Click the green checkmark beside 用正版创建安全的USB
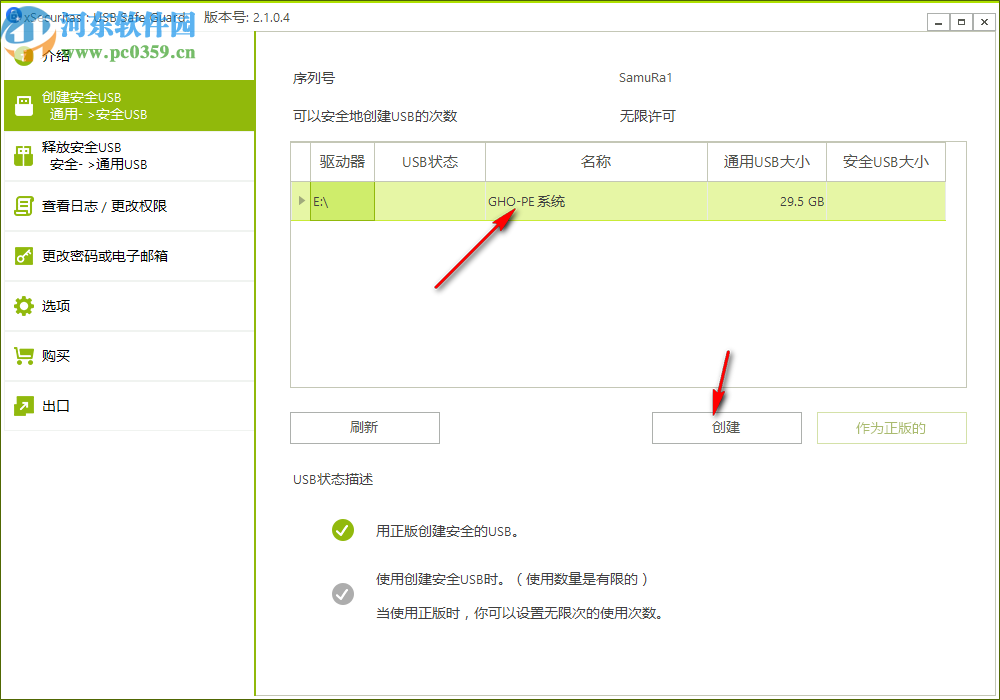The width and height of the screenshot is (1000, 700). 343,531
